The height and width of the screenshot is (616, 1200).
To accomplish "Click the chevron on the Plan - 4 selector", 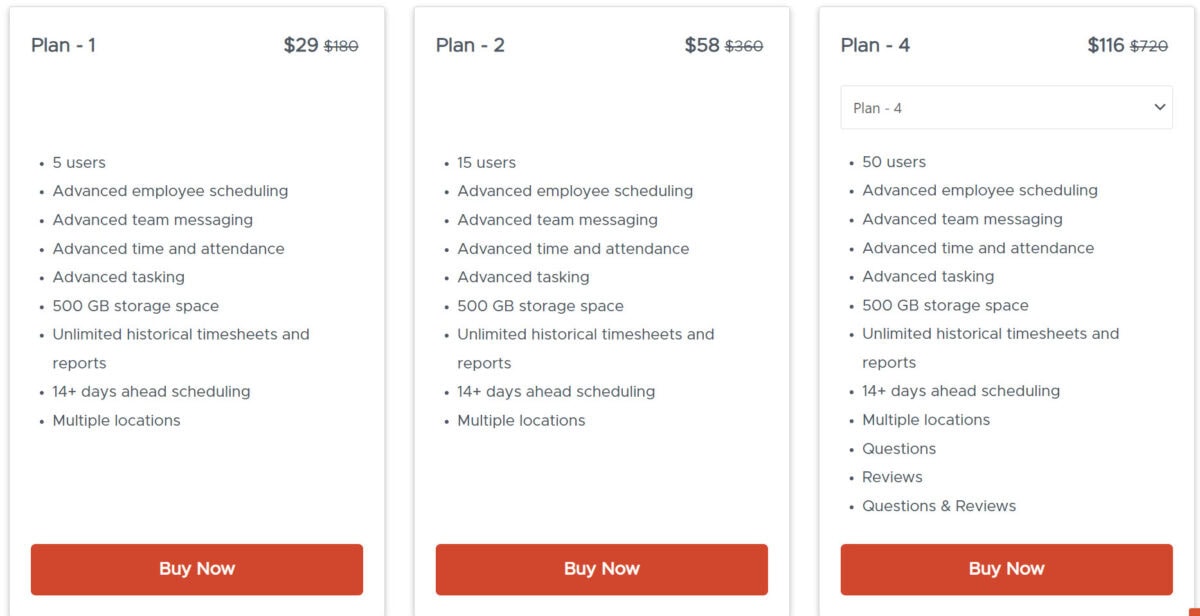I will point(1160,107).
